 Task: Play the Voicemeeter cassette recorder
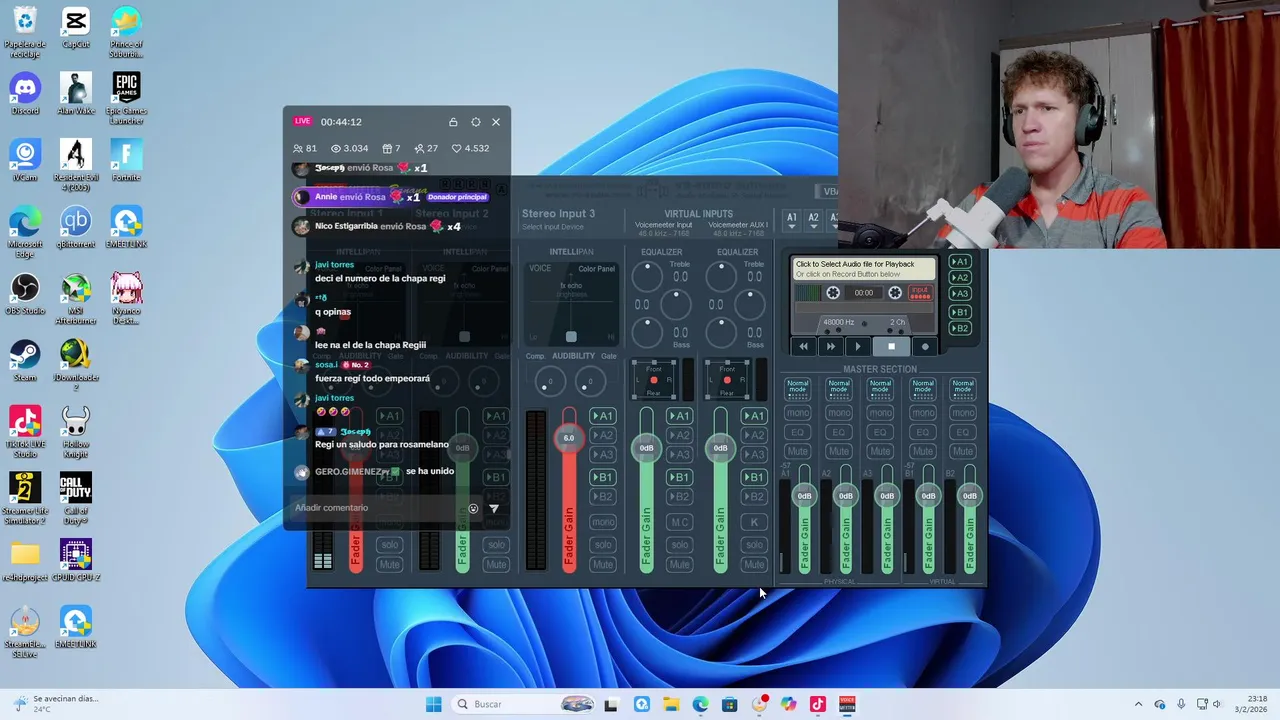(857, 346)
